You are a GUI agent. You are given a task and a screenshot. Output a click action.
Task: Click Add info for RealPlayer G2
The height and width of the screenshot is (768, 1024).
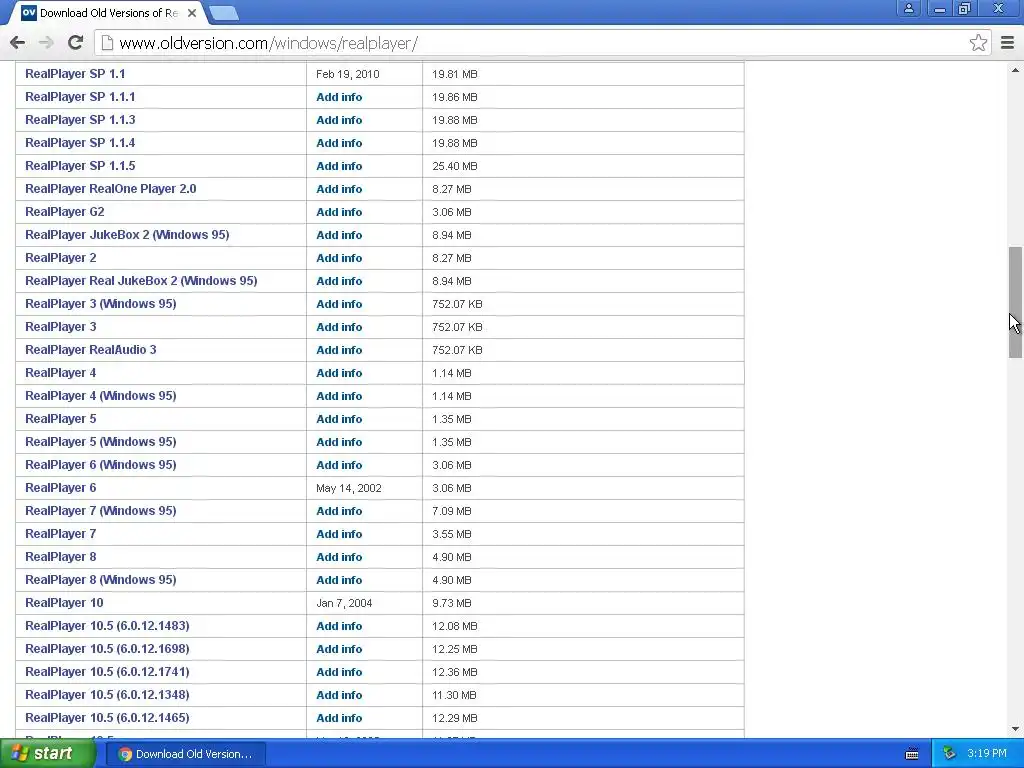pos(339,212)
